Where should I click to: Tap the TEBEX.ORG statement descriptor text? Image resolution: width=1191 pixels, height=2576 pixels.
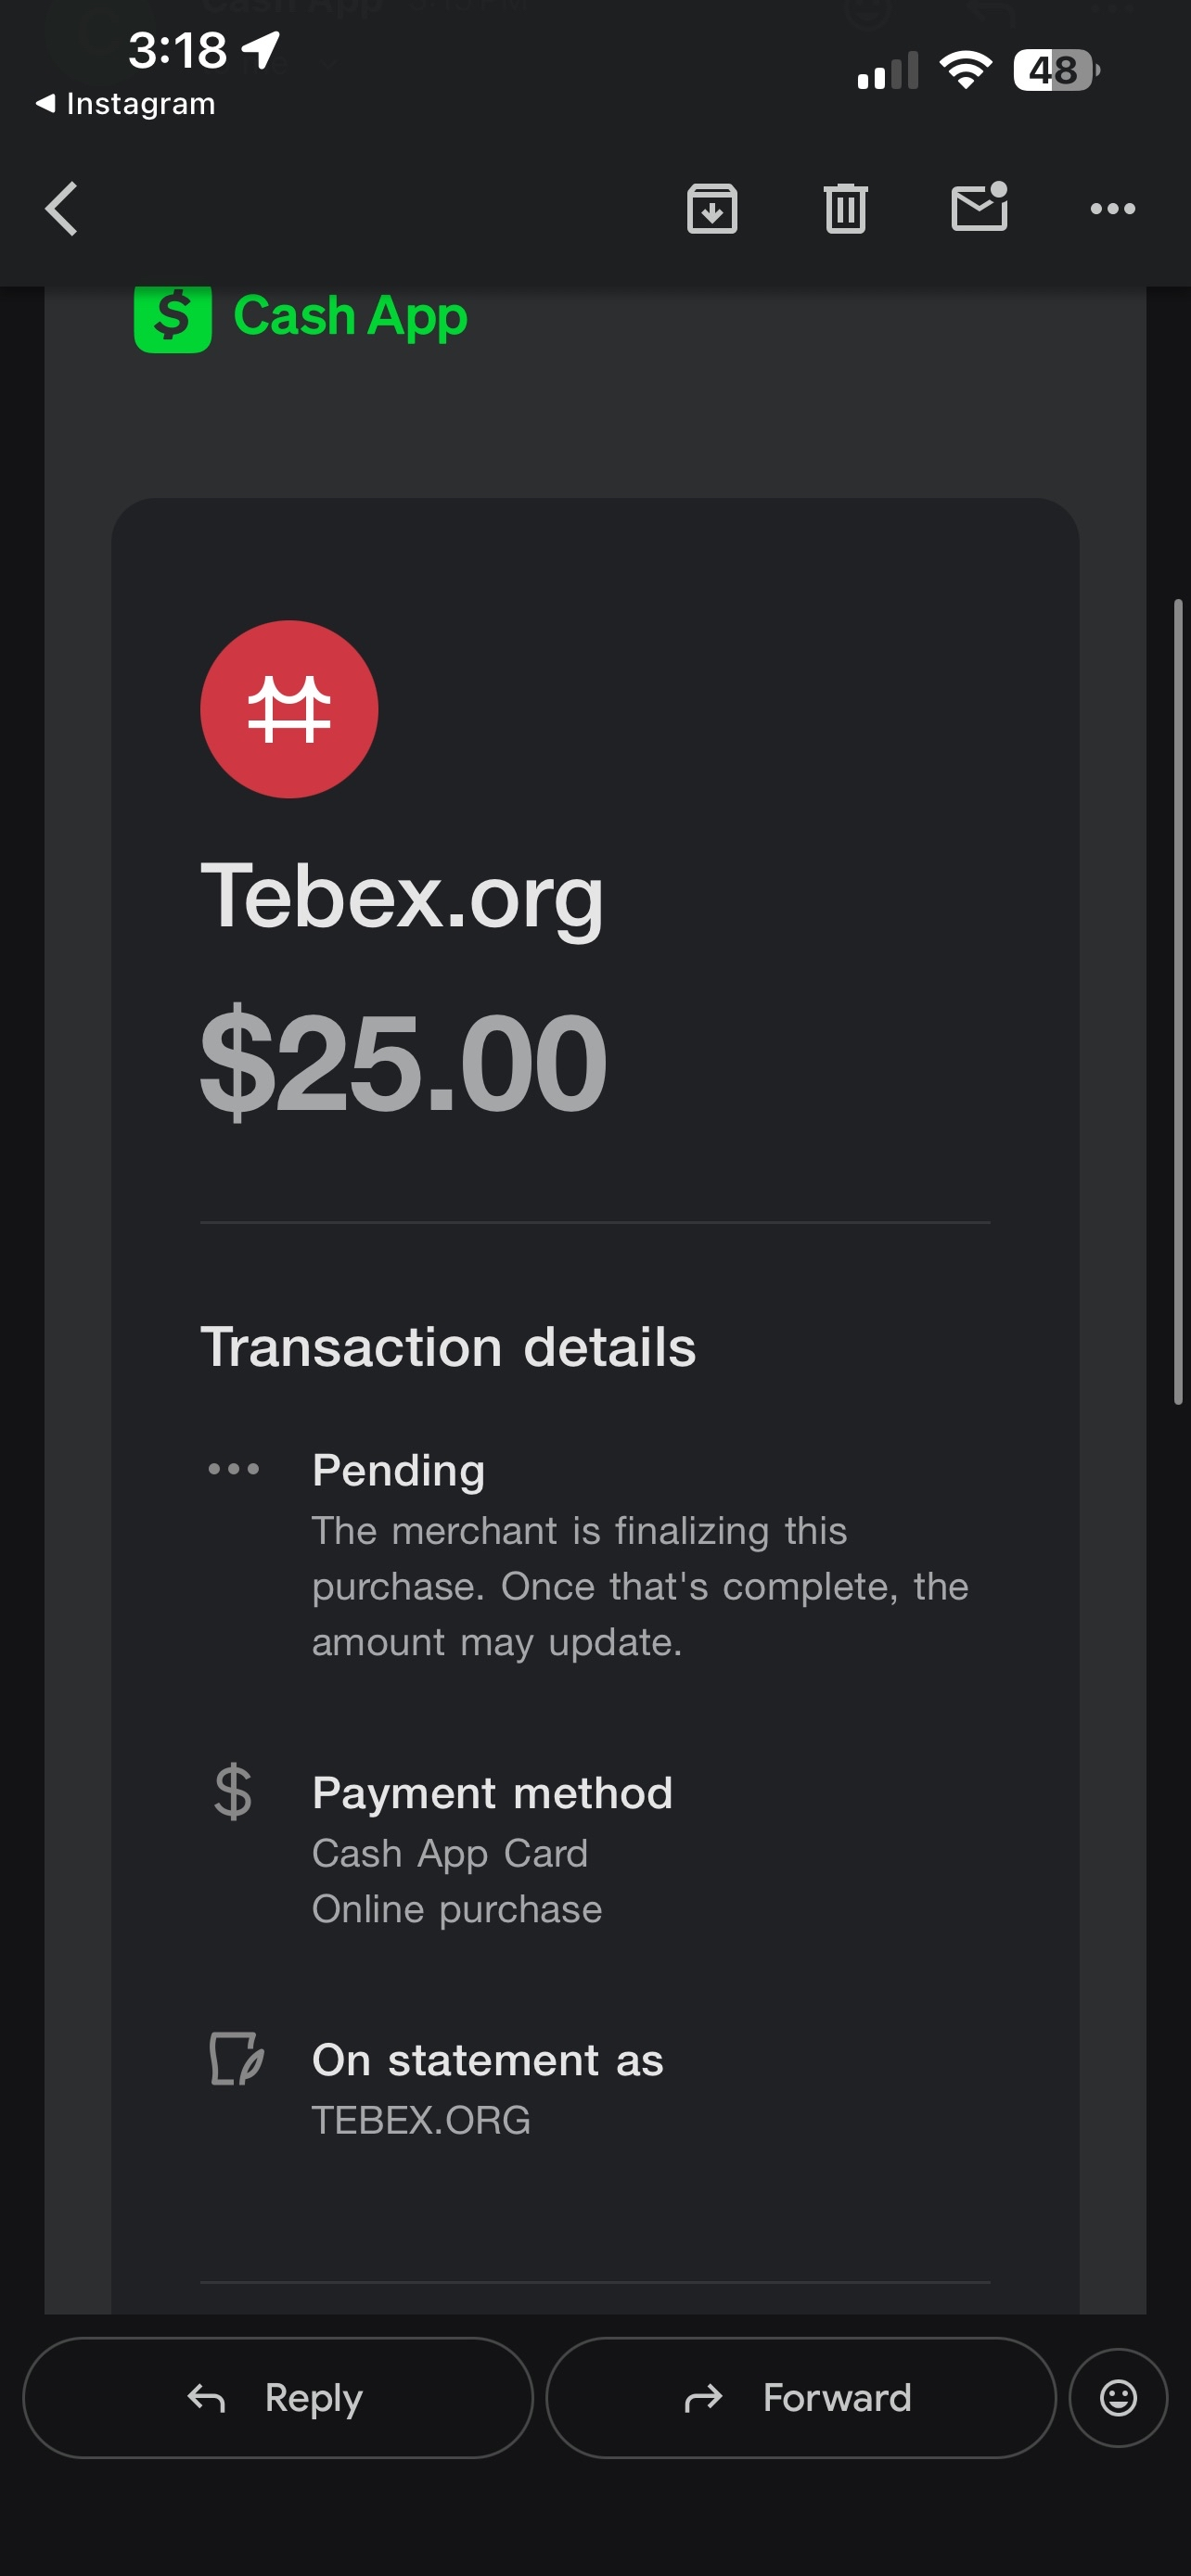tap(421, 2120)
